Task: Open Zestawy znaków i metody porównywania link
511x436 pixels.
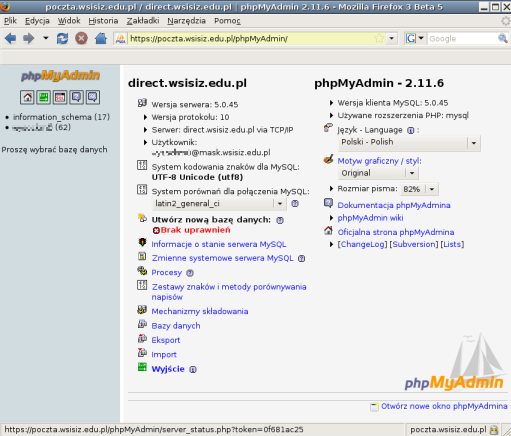Action: [x=229, y=292]
